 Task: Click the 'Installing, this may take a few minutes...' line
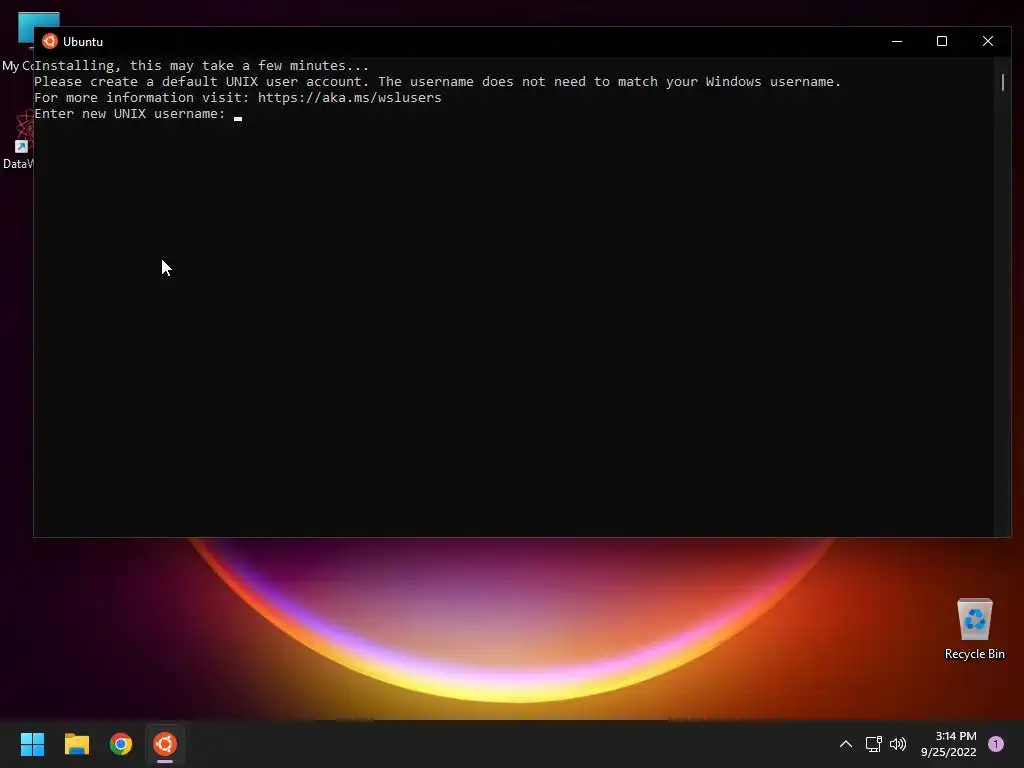201,65
